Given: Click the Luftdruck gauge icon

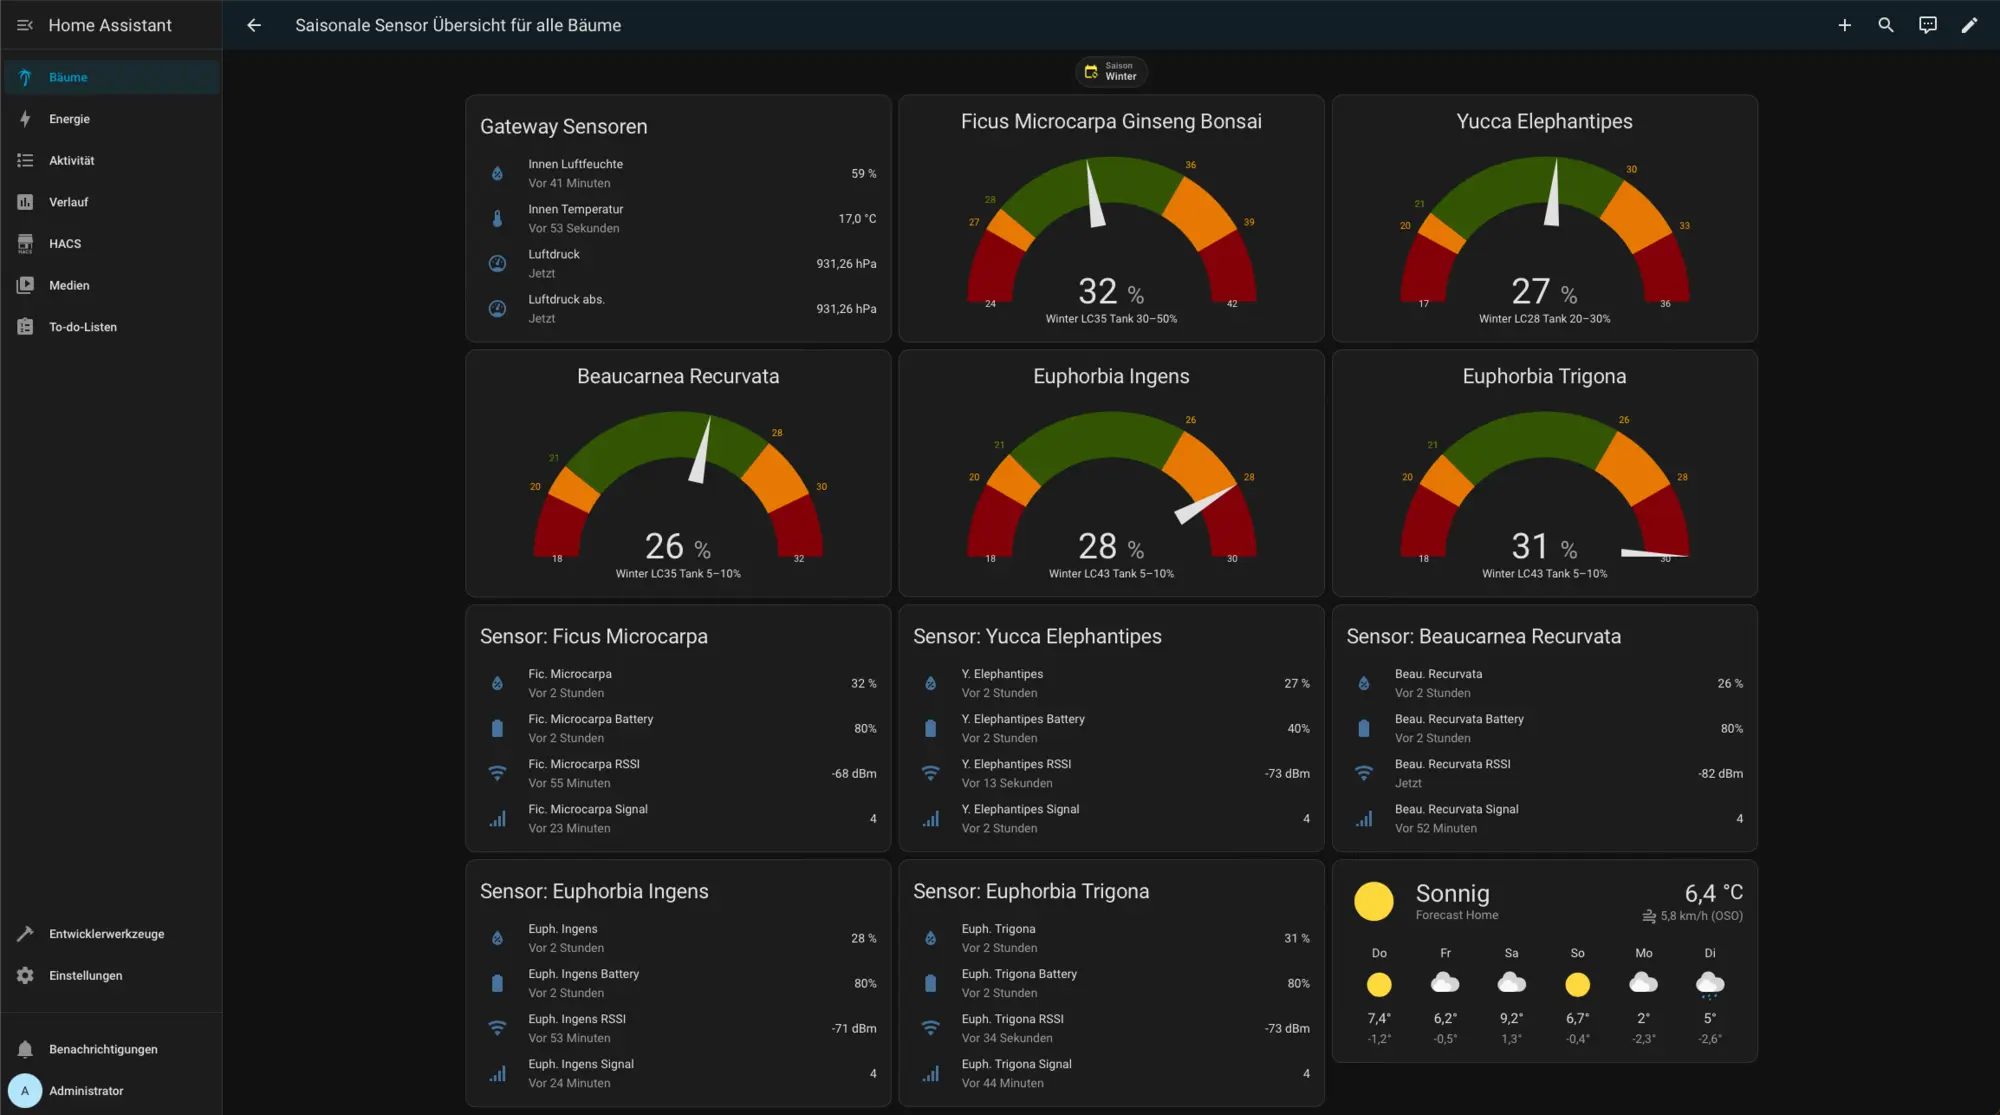Looking at the screenshot, I should (x=497, y=263).
